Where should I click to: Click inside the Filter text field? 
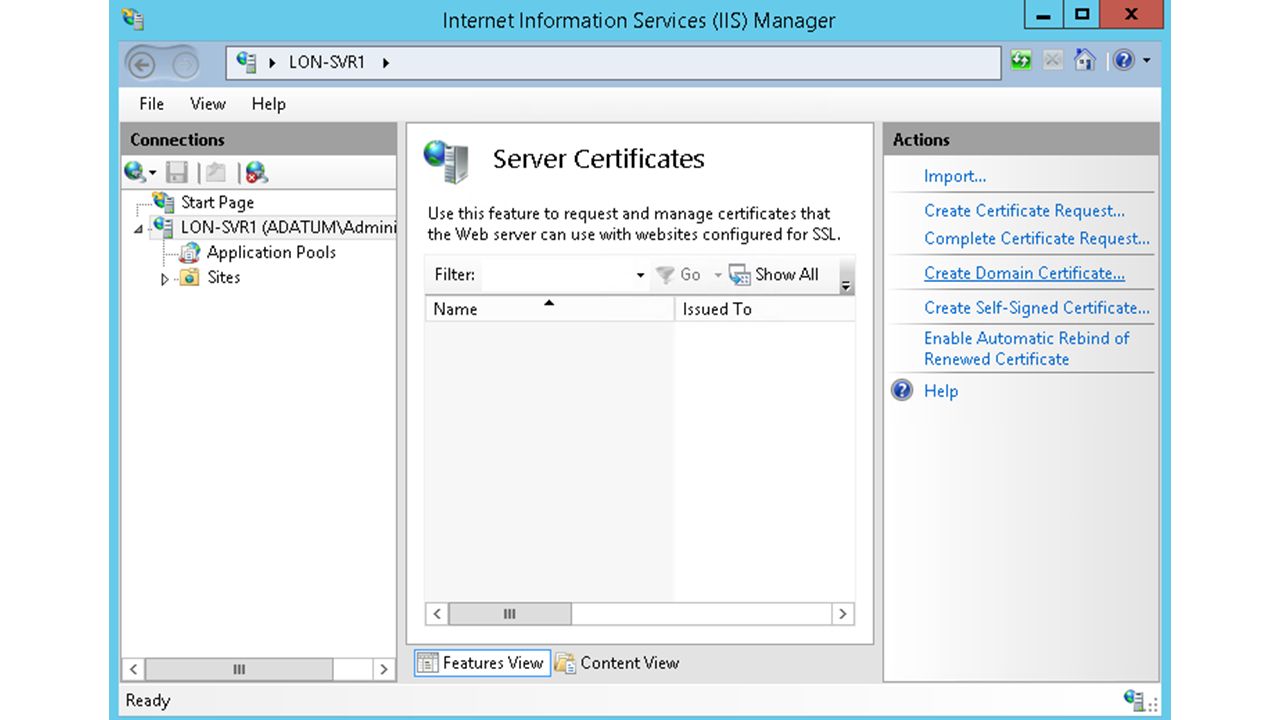(x=557, y=275)
